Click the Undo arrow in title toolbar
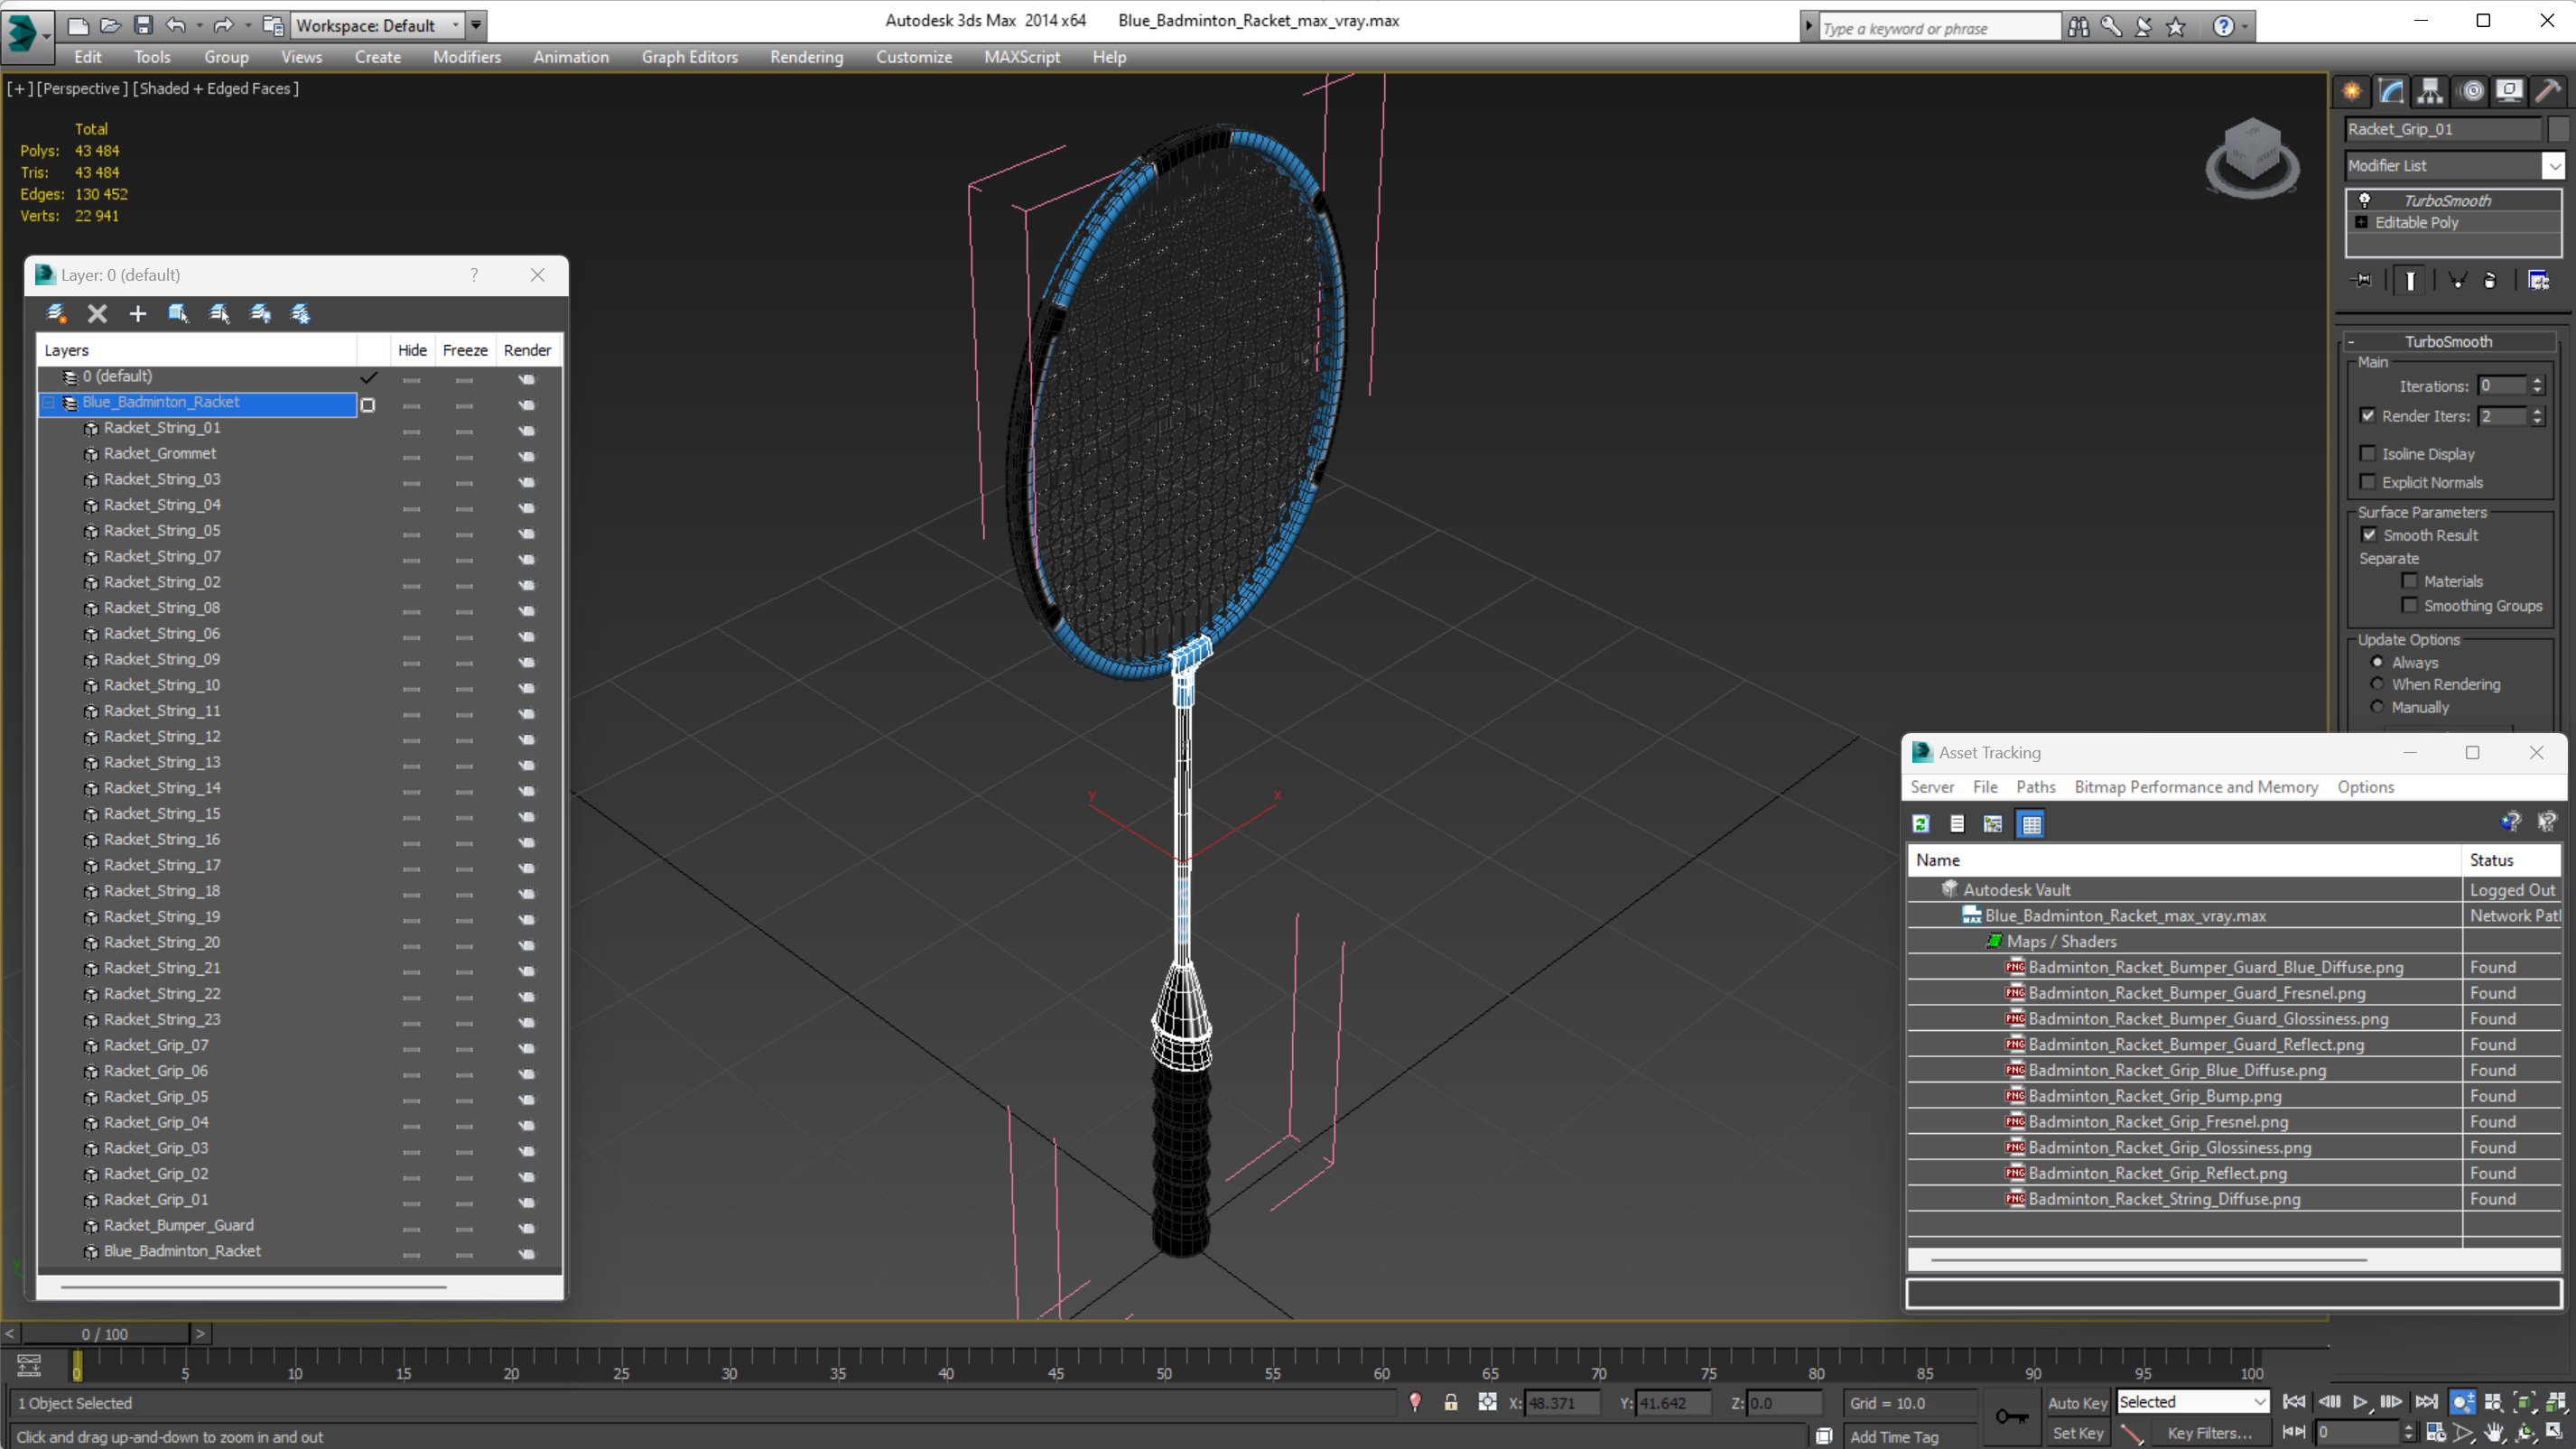The height and width of the screenshot is (1449, 2576). pyautogui.click(x=176, y=25)
